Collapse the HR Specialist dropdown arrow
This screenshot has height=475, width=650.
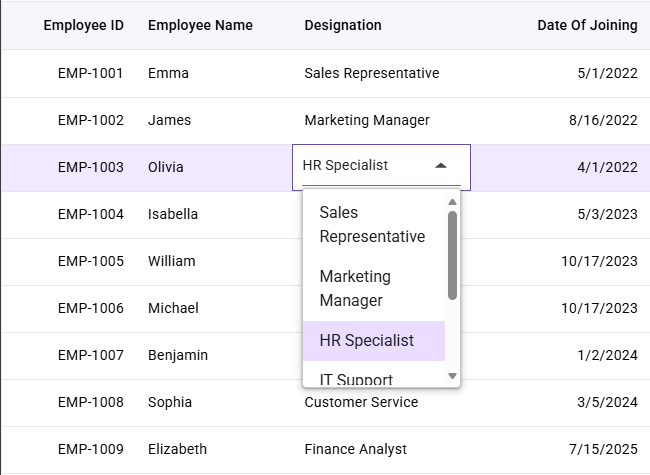point(441,166)
